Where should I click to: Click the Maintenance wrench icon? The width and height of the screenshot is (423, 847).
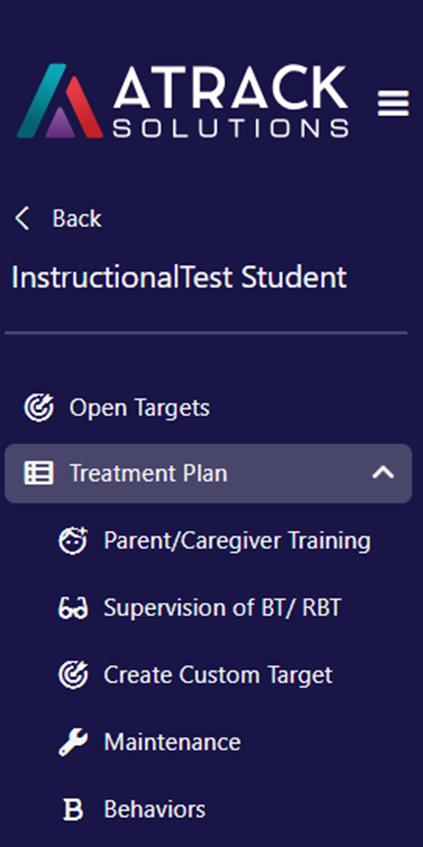click(73, 743)
